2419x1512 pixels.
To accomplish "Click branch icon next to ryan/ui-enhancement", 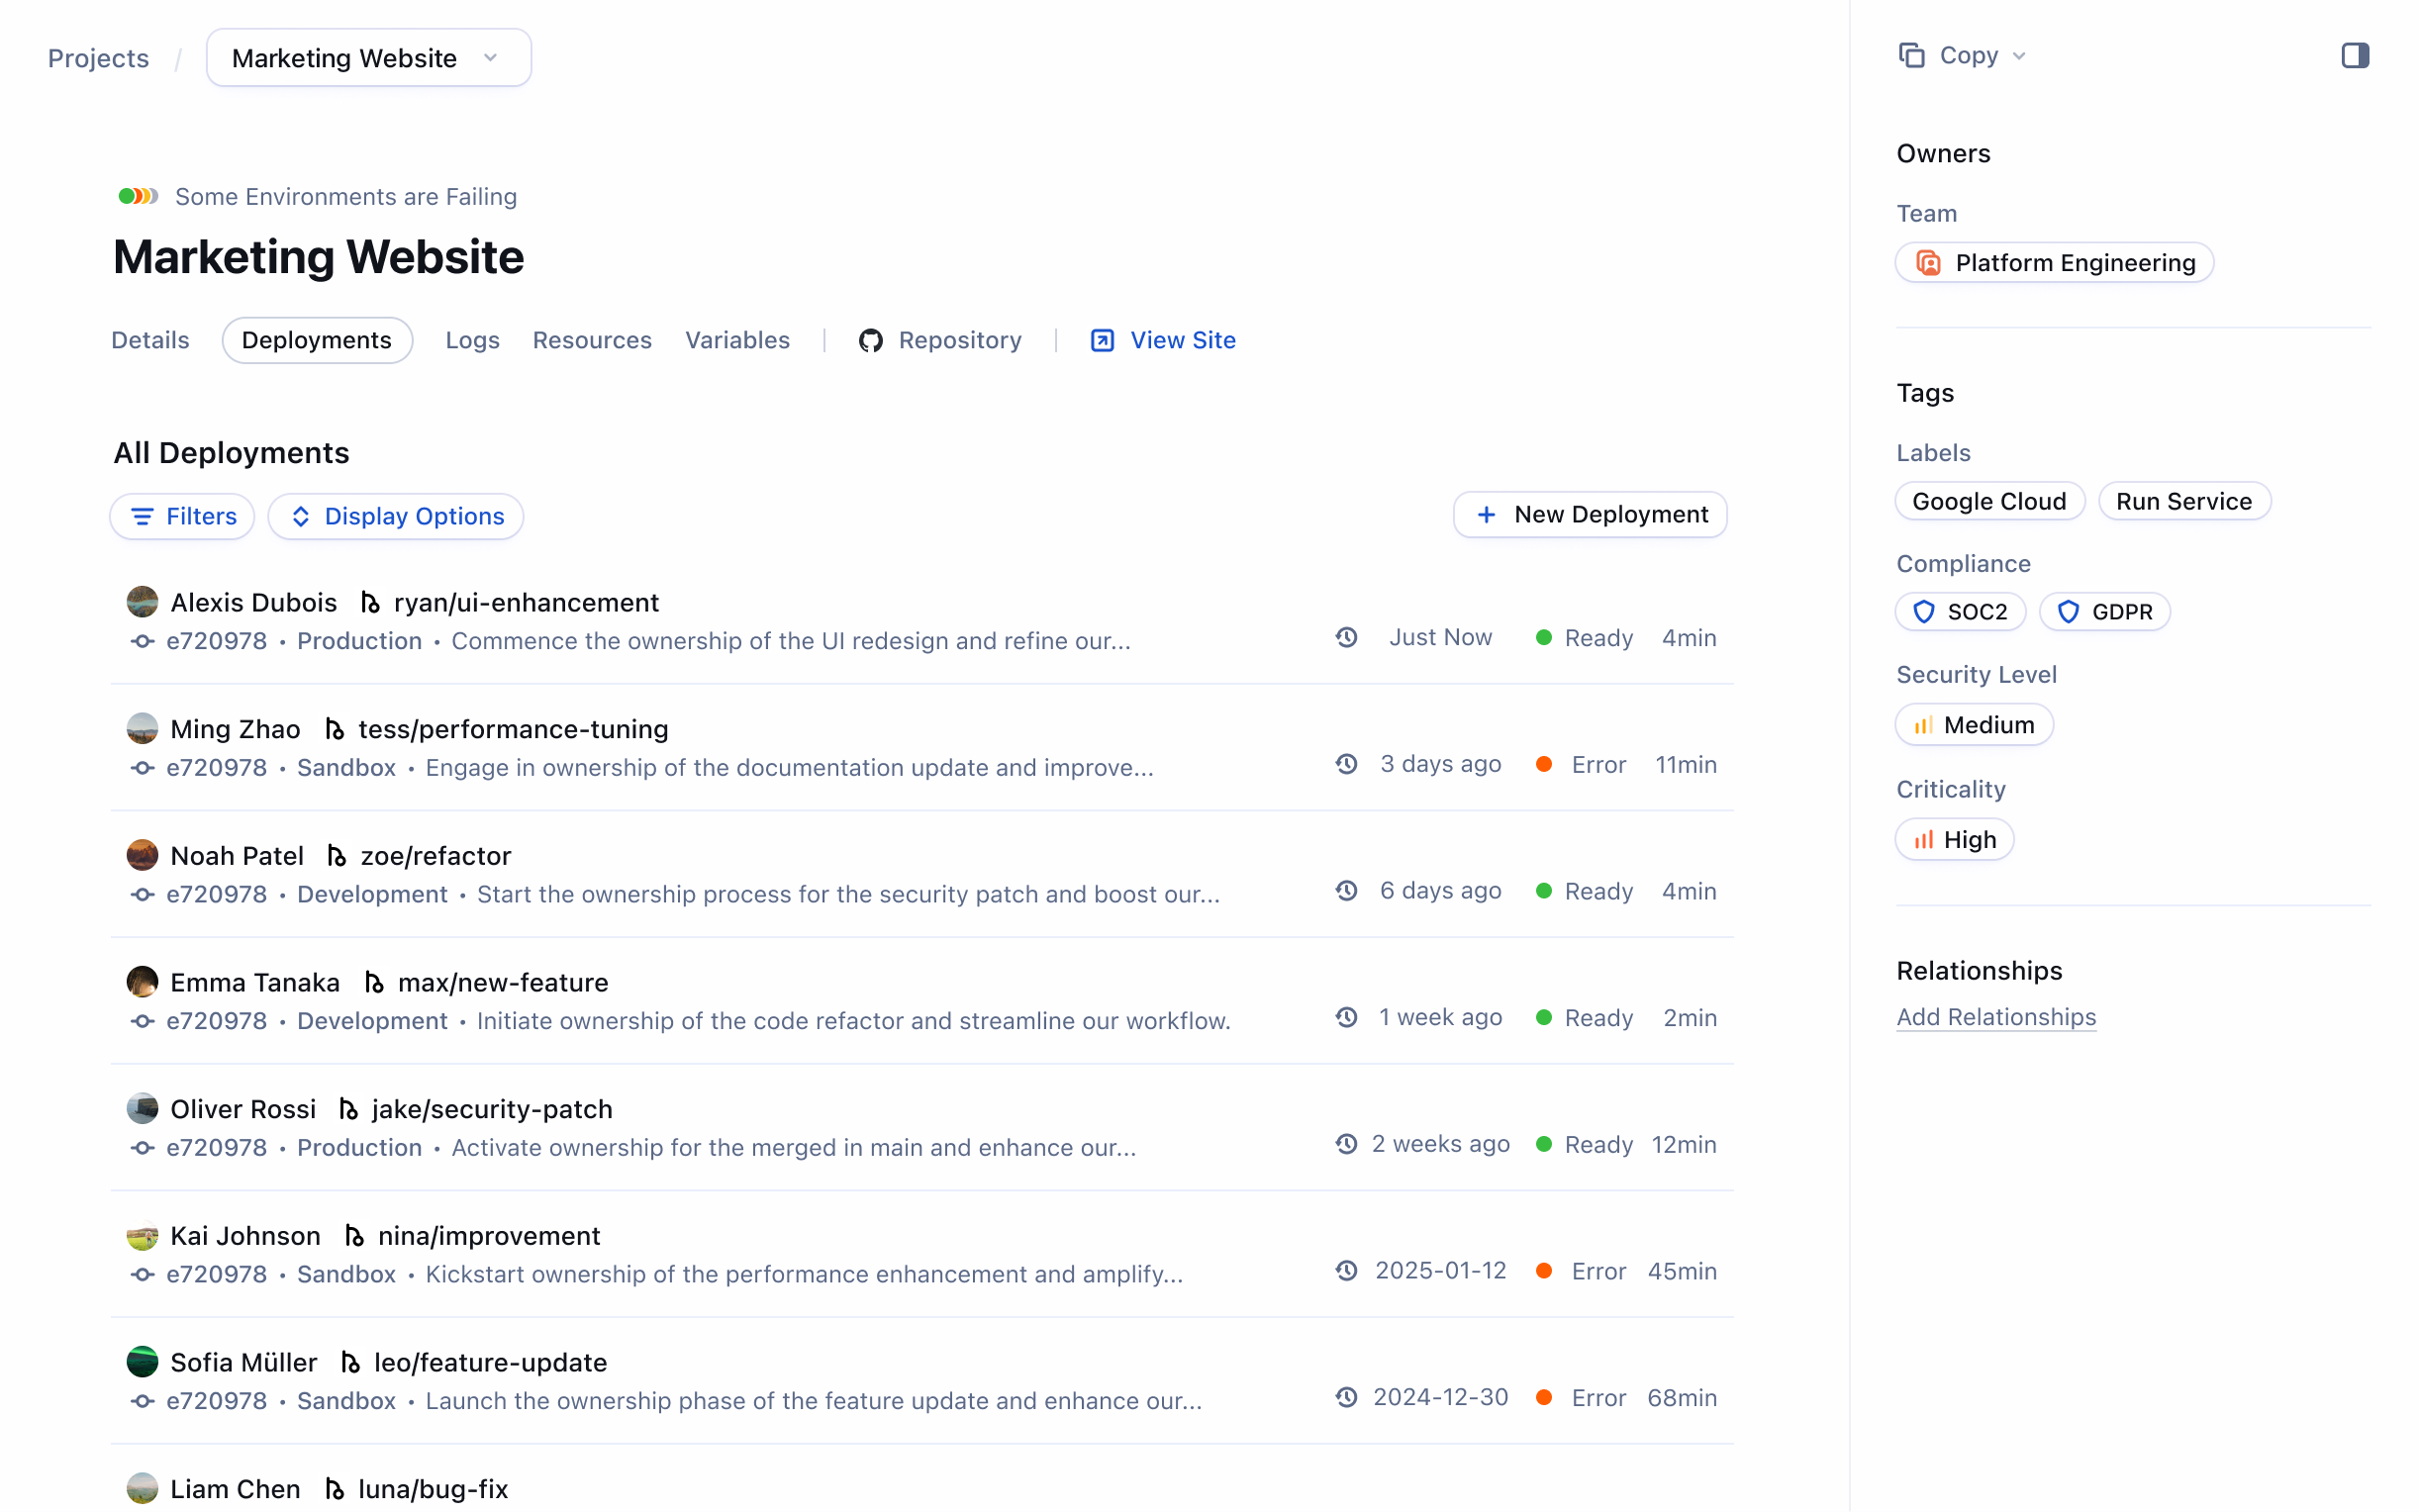I will click(370, 603).
